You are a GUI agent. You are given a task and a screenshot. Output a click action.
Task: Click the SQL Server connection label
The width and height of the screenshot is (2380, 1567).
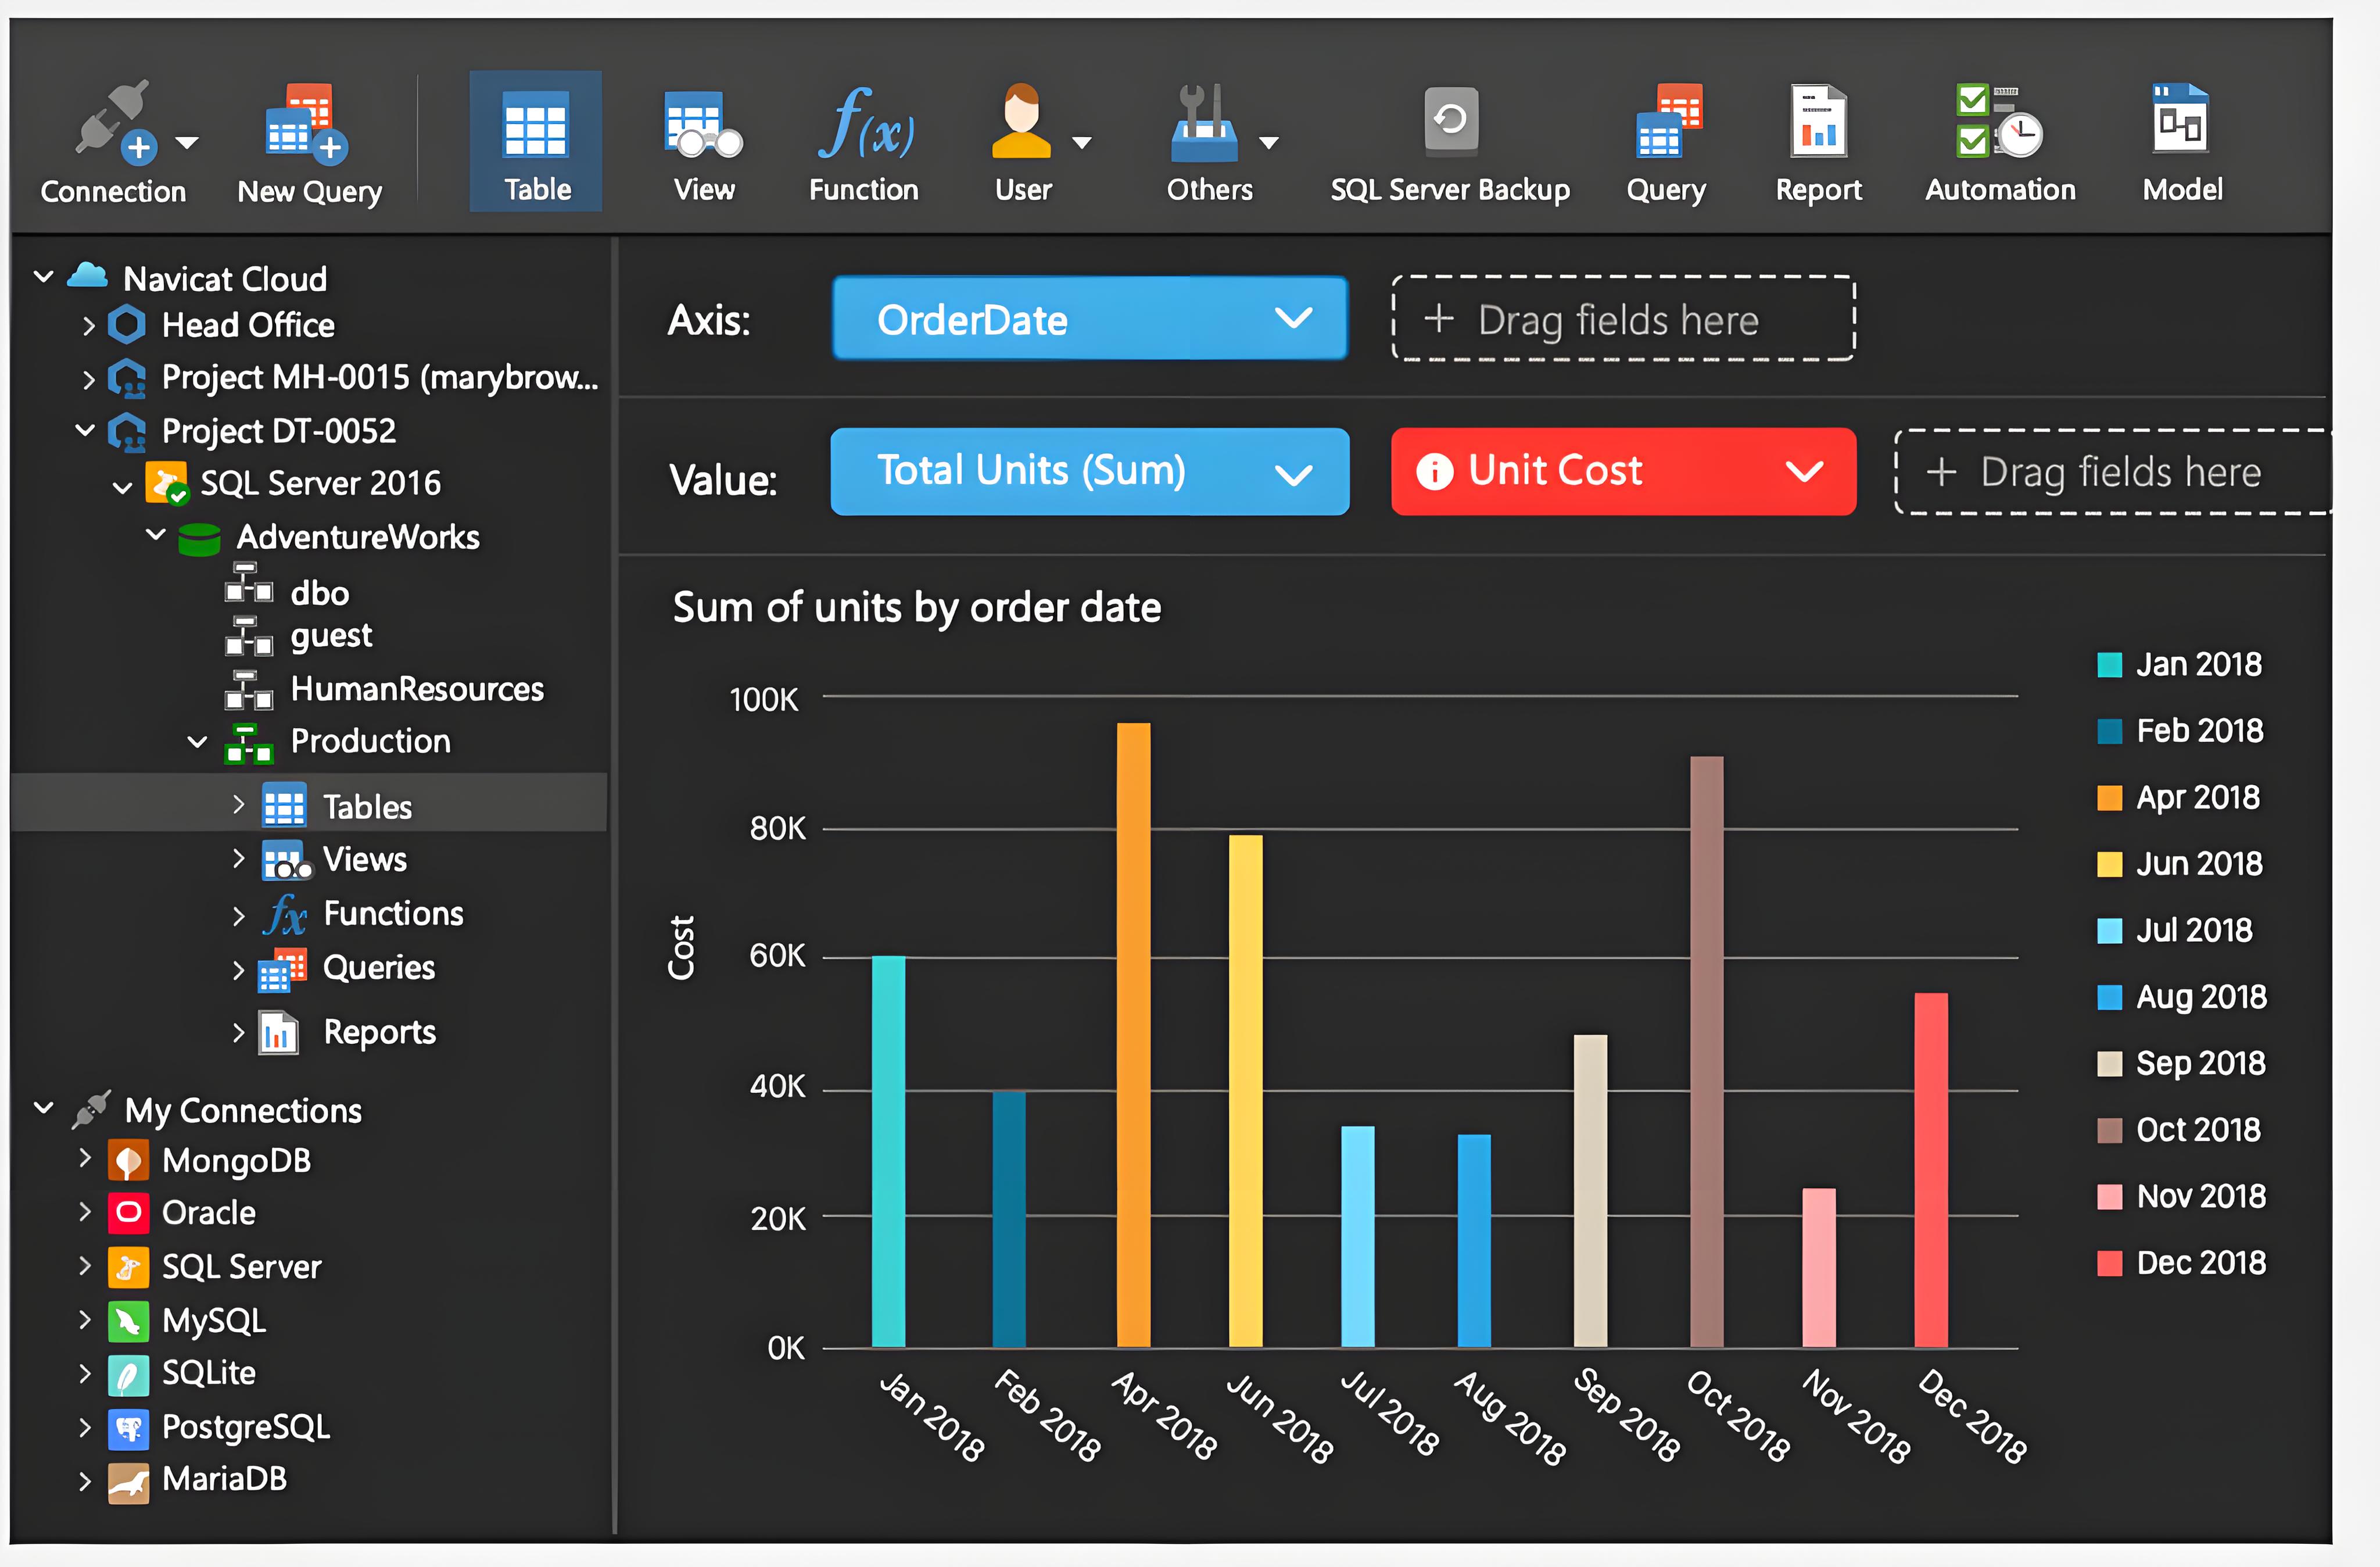coord(241,1267)
